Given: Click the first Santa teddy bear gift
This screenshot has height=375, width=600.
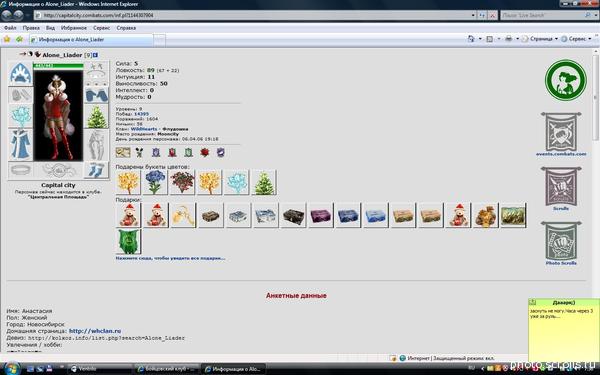Looking at the screenshot, I should click(x=128, y=215).
